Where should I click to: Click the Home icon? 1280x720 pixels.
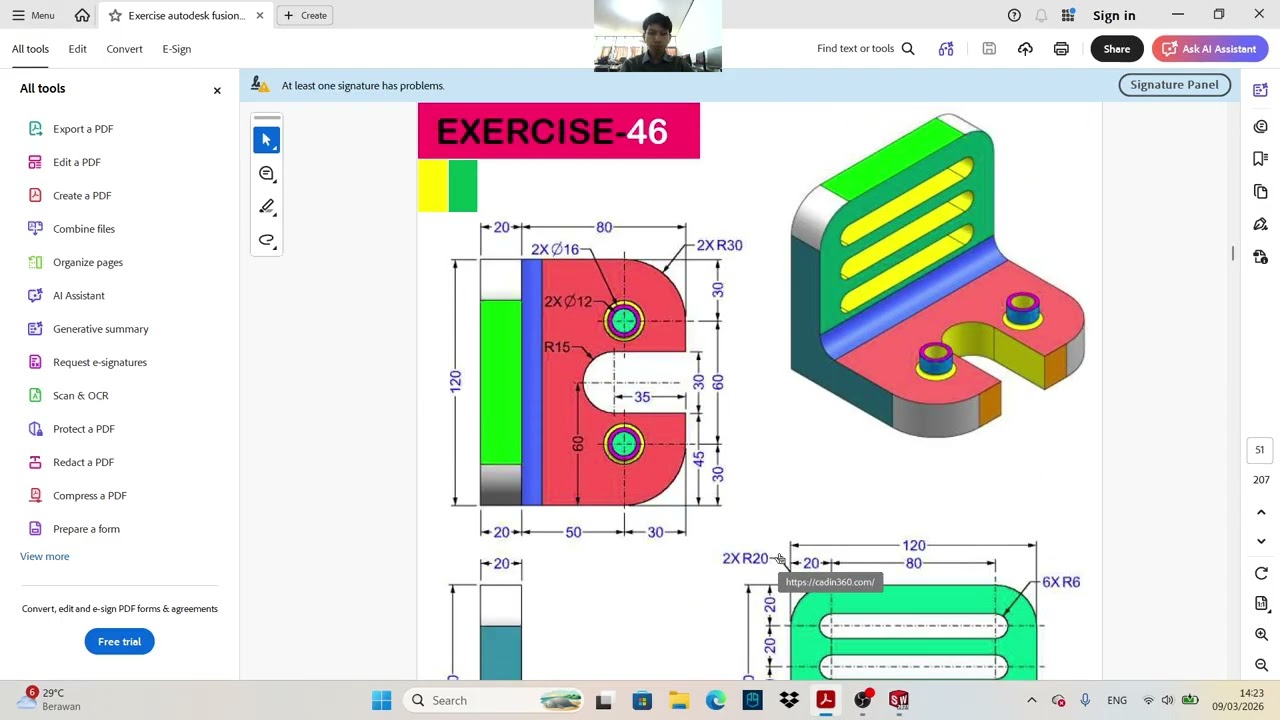click(82, 15)
